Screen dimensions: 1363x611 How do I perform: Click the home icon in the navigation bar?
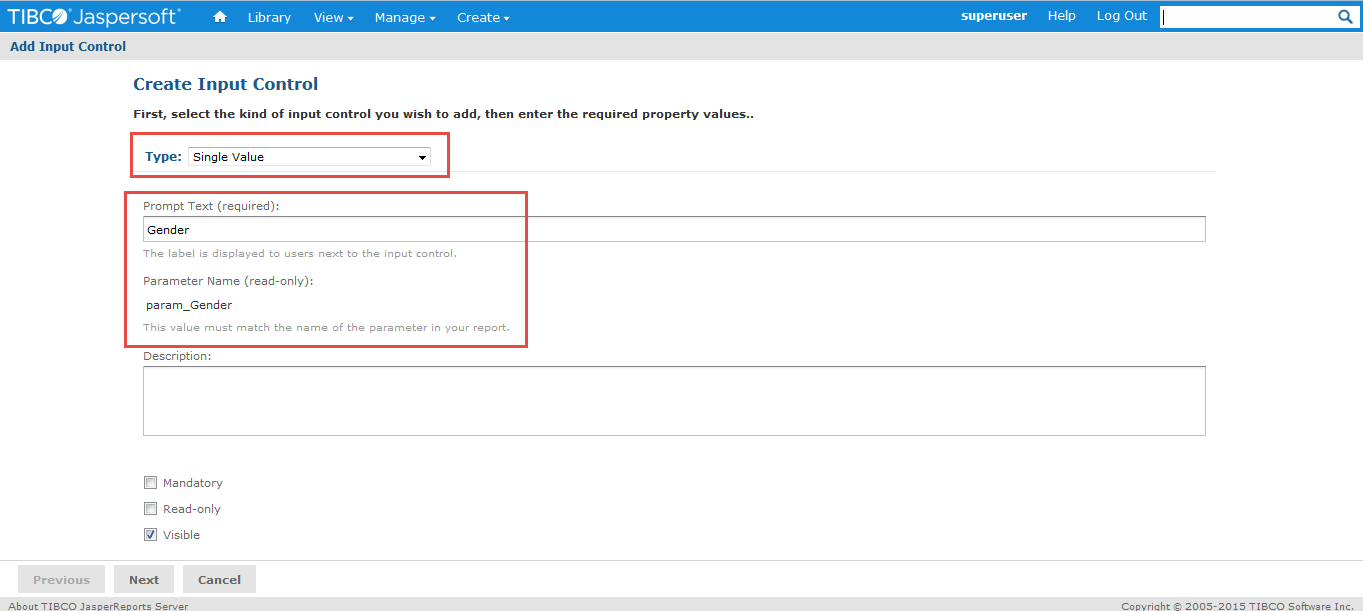tap(219, 16)
